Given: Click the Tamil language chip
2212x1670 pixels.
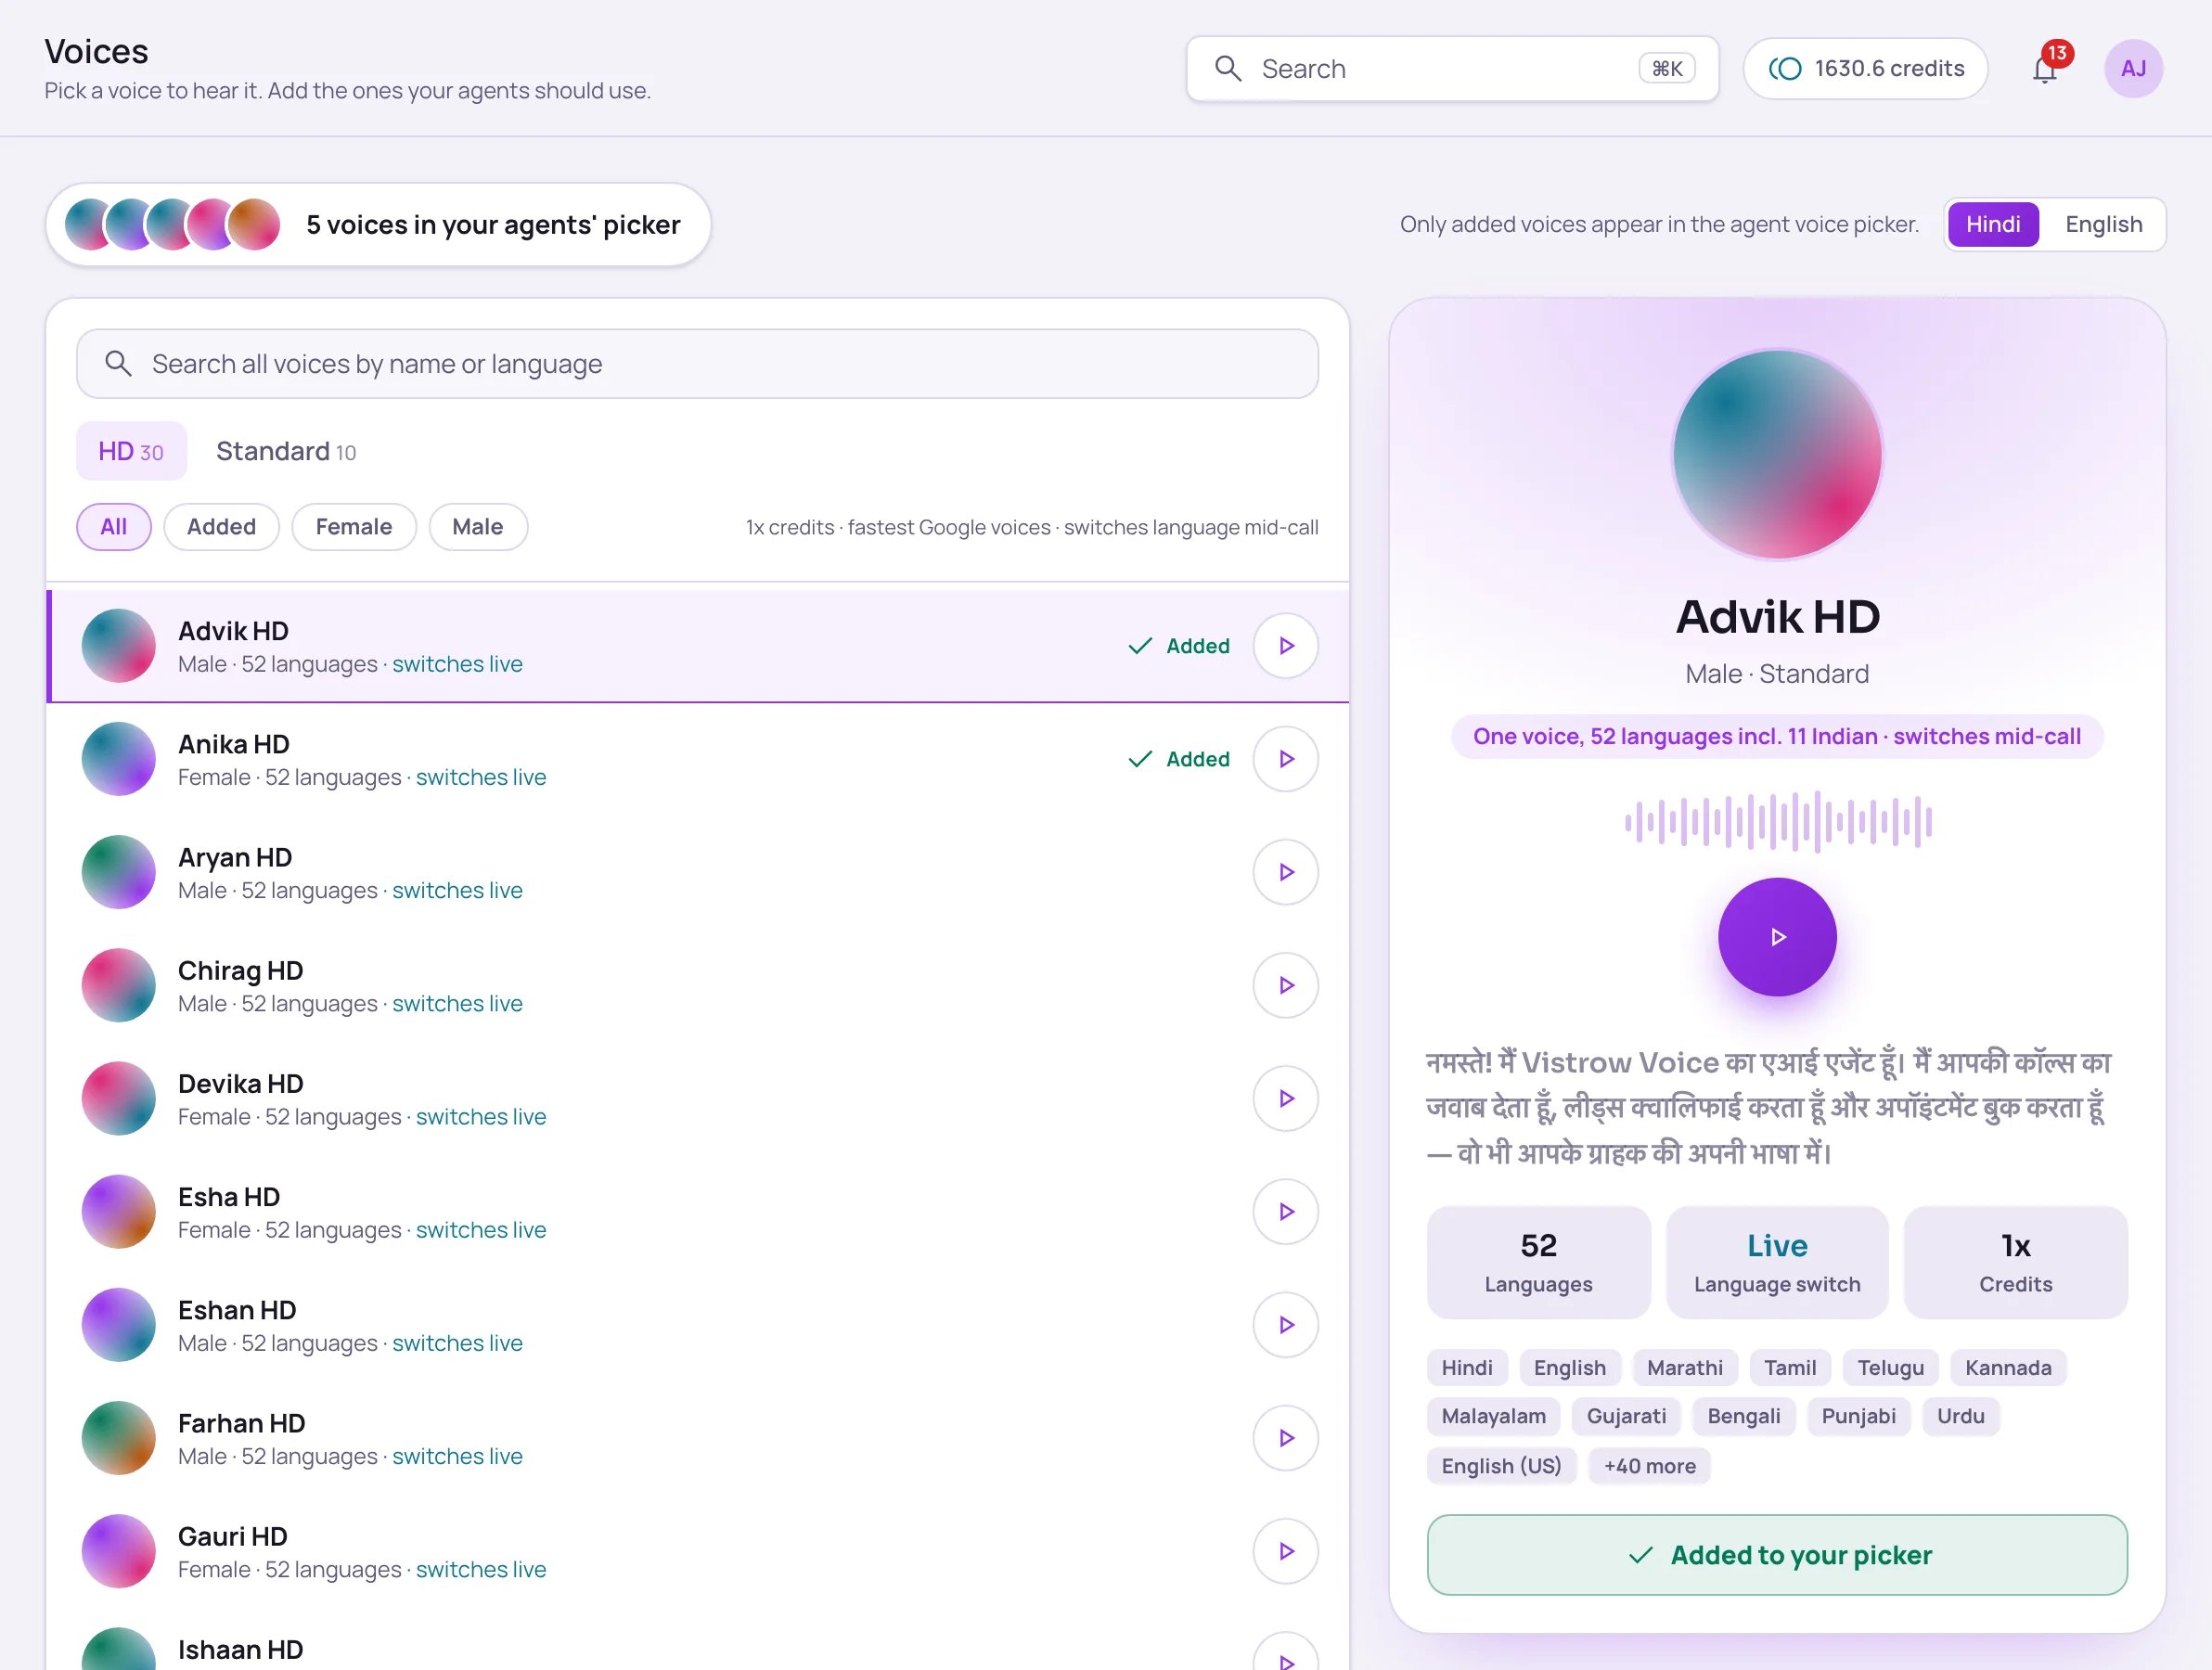Looking at the screenshot, I should 1789,1367.
